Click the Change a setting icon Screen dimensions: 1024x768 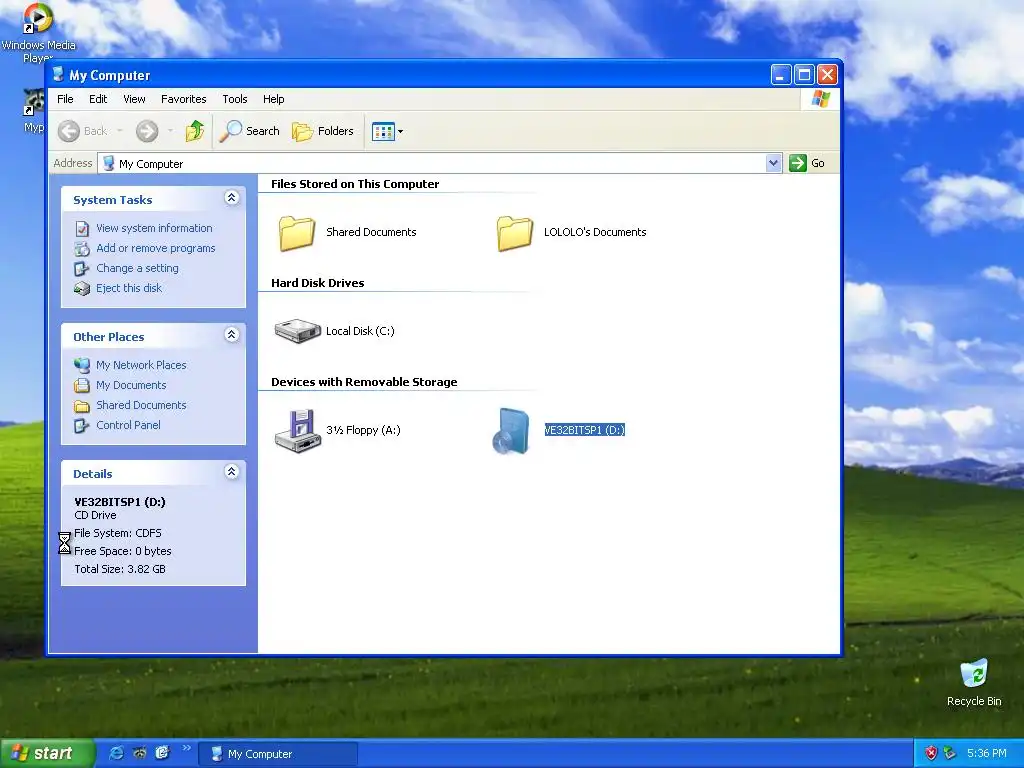(82, 268)
